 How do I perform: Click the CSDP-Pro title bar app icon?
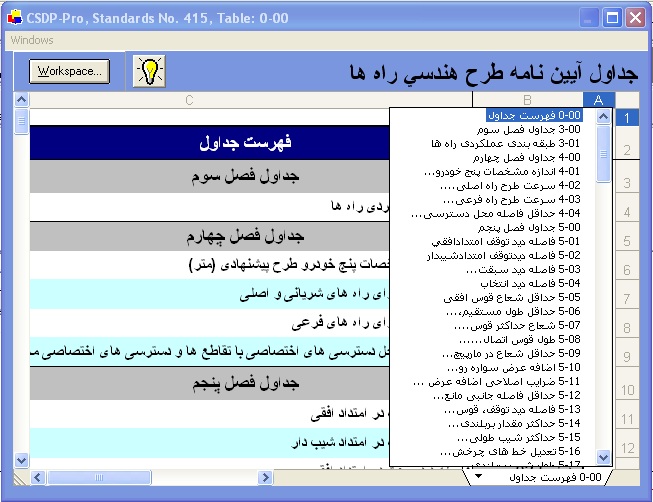[15, 18]
